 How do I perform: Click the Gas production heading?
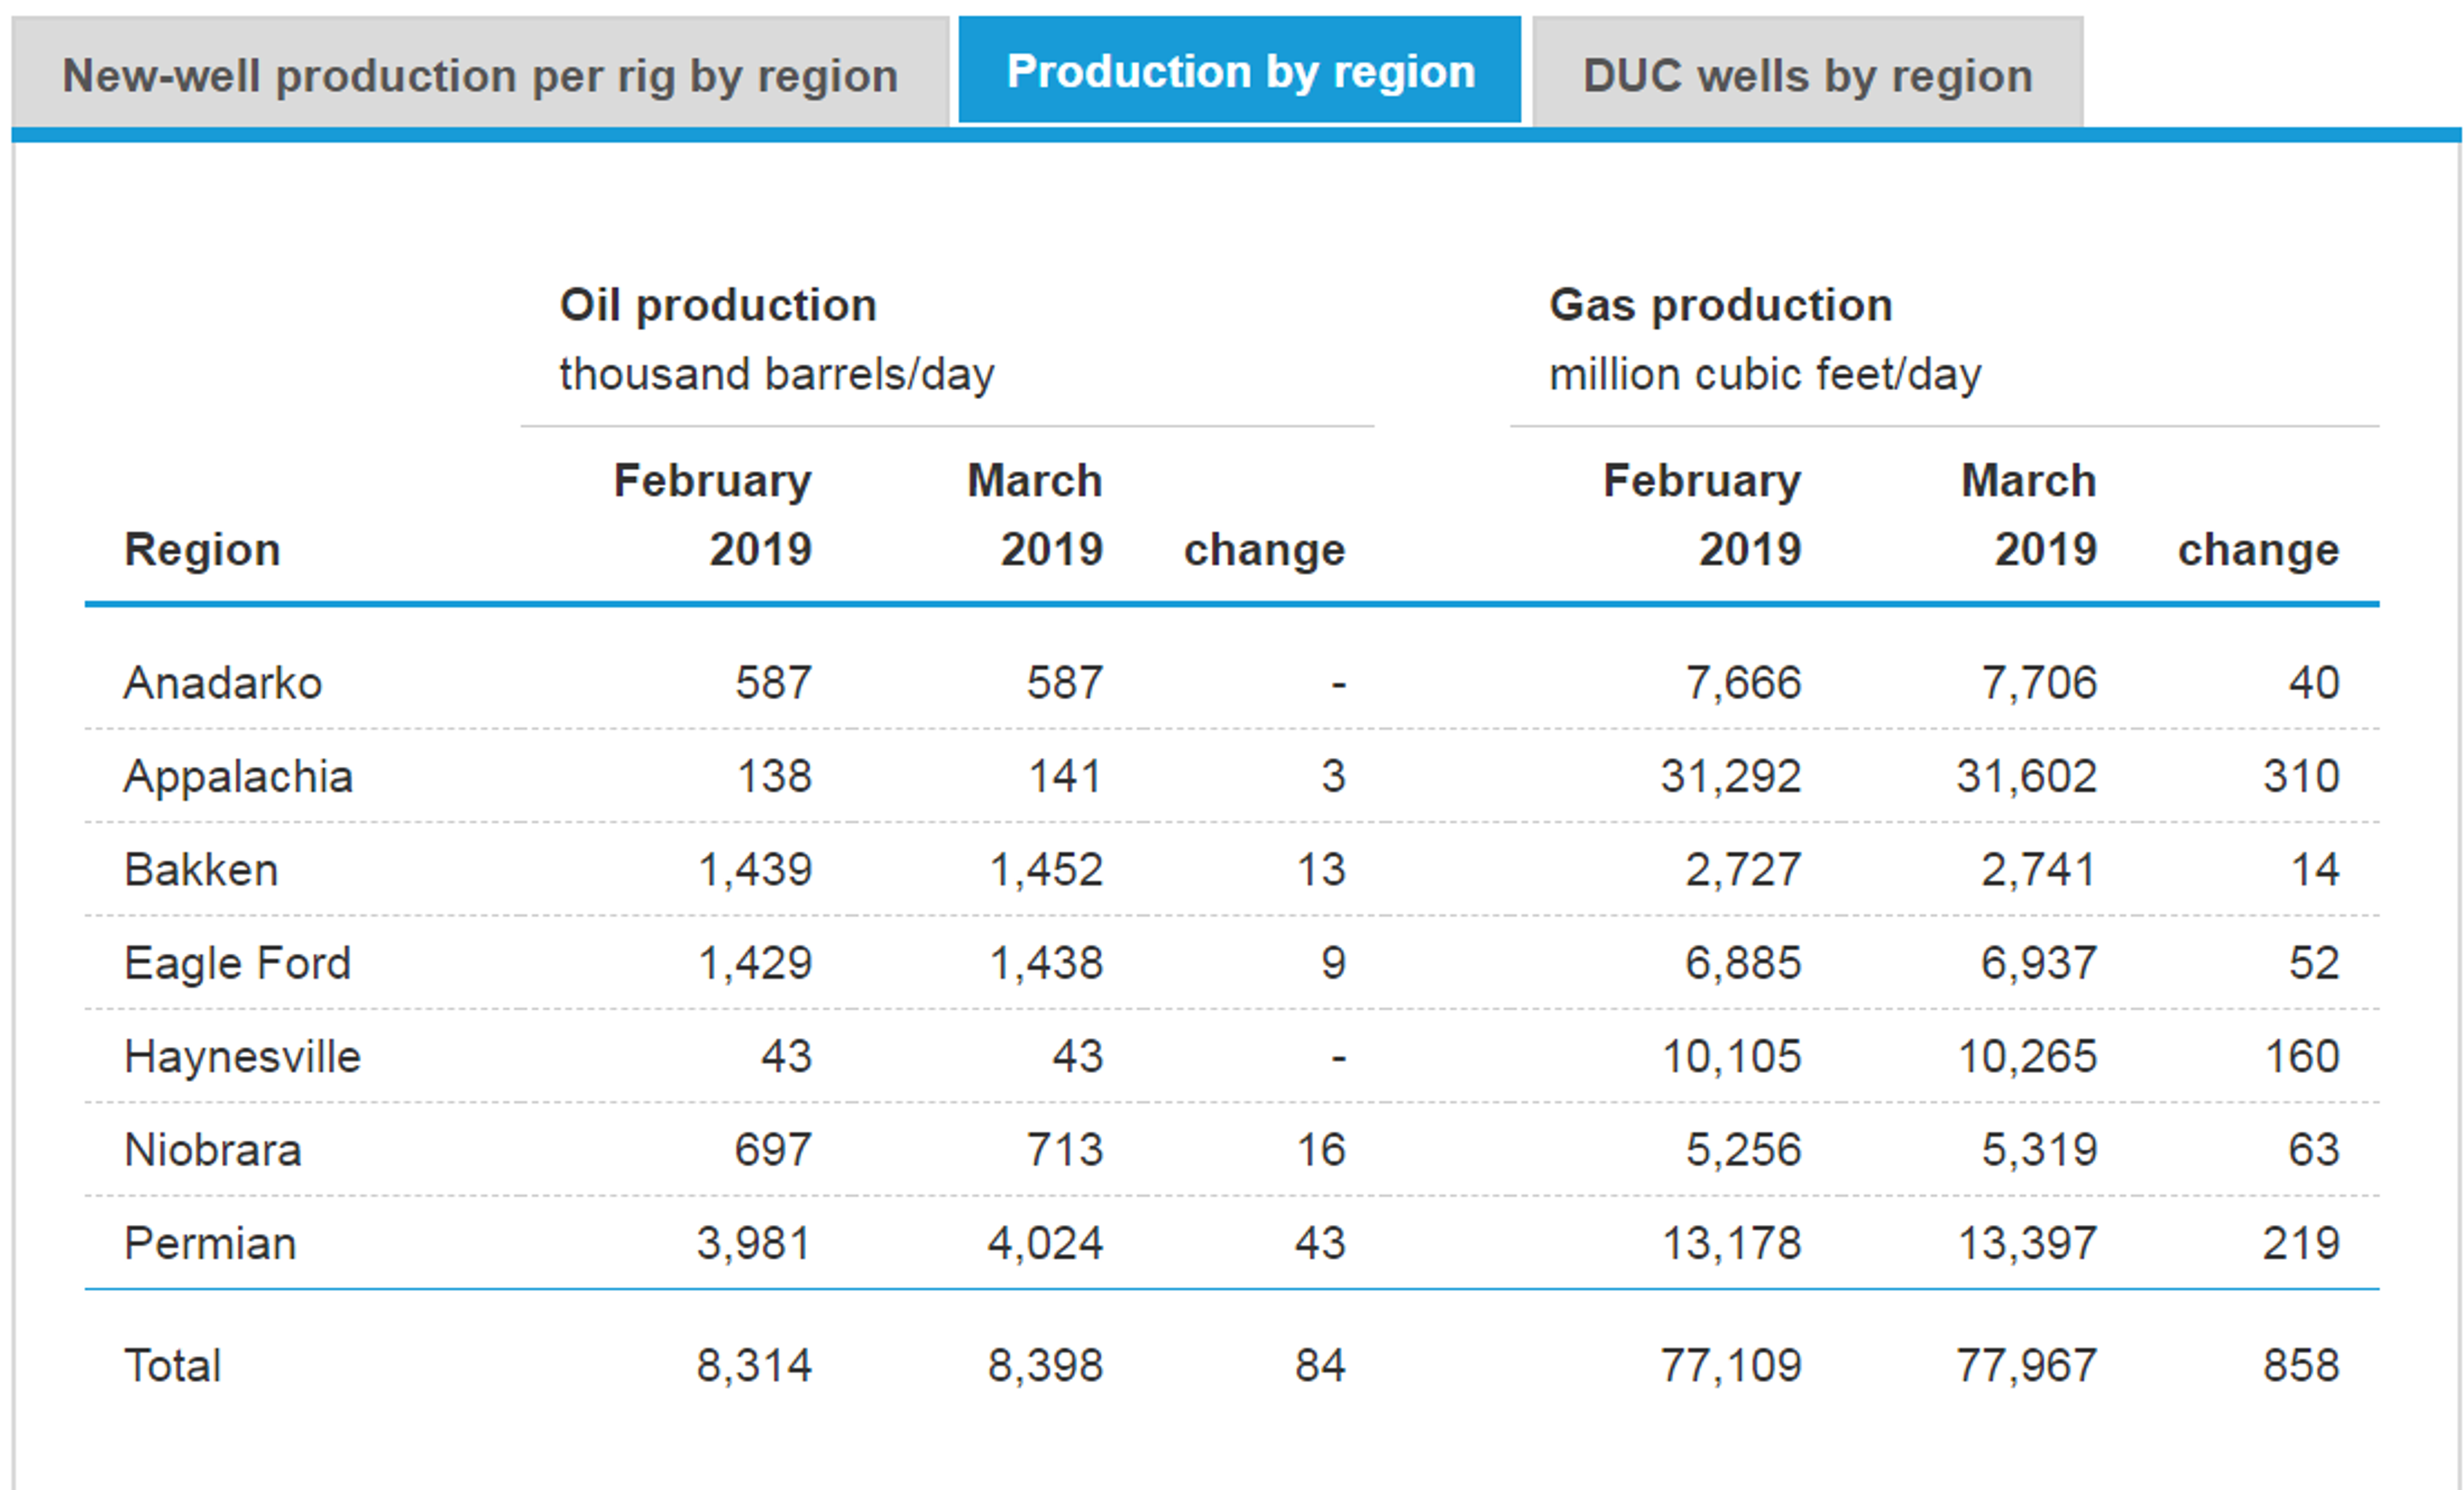(x=1721, y=305)
